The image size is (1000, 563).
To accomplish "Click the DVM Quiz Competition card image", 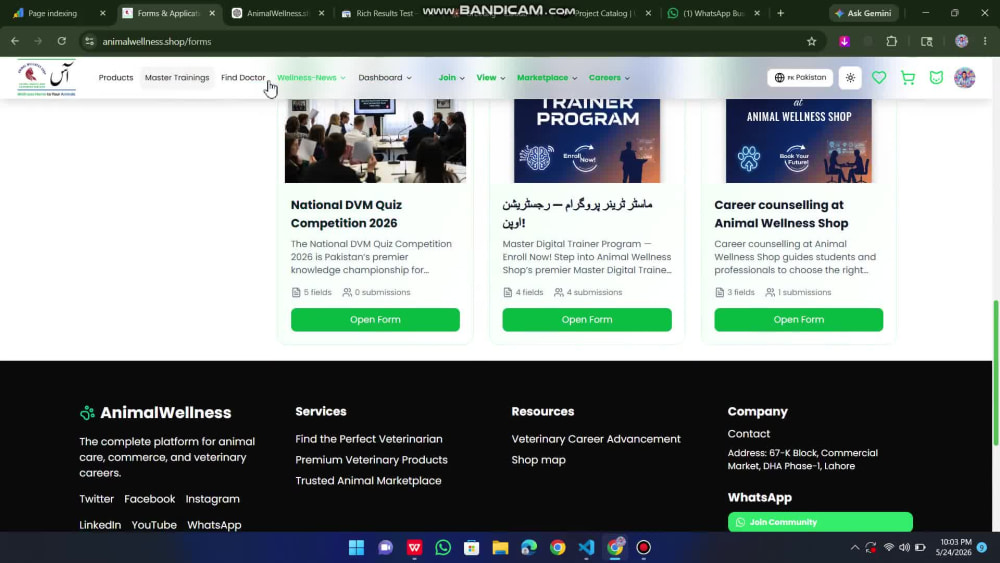I will [375, 140].
